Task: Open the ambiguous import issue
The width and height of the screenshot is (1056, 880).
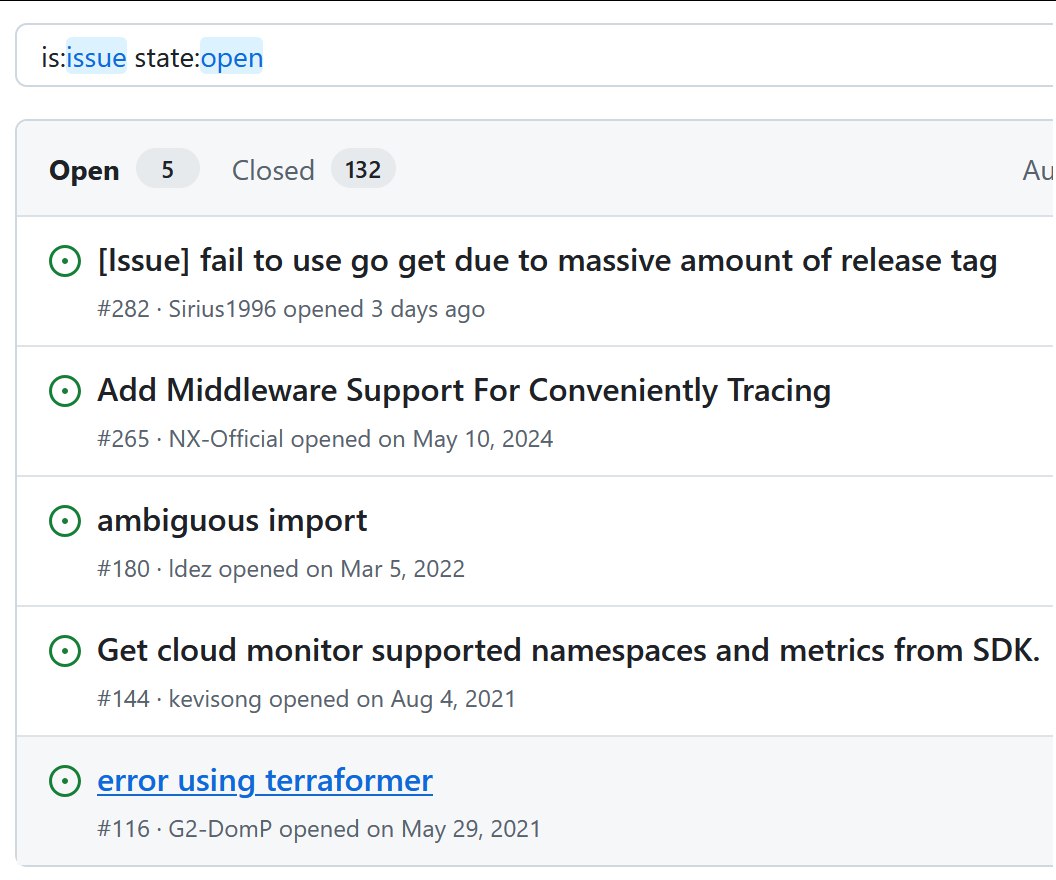Action: coord(232,520)
